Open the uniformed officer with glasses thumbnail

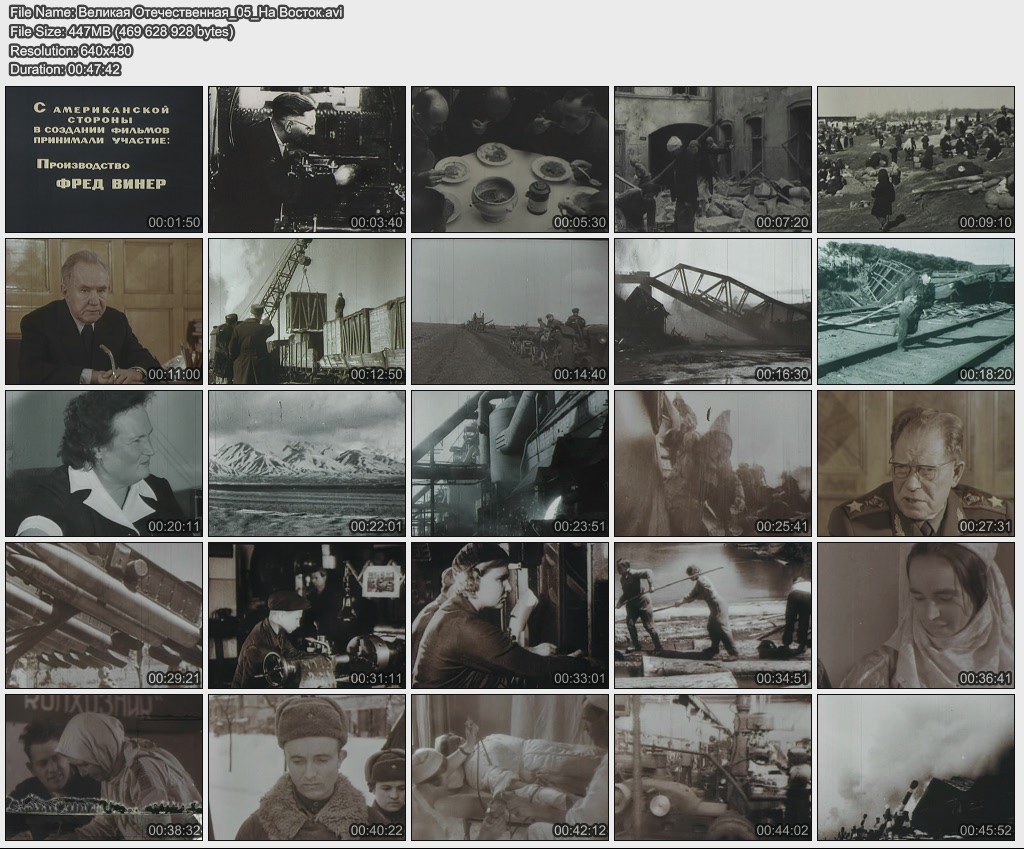coord(916,463)
